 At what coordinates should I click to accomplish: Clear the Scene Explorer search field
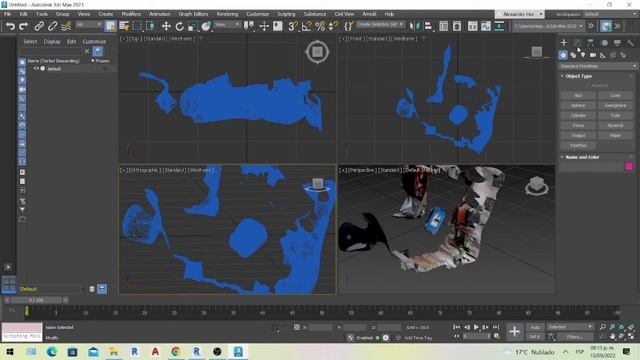[x=87, y=51]
